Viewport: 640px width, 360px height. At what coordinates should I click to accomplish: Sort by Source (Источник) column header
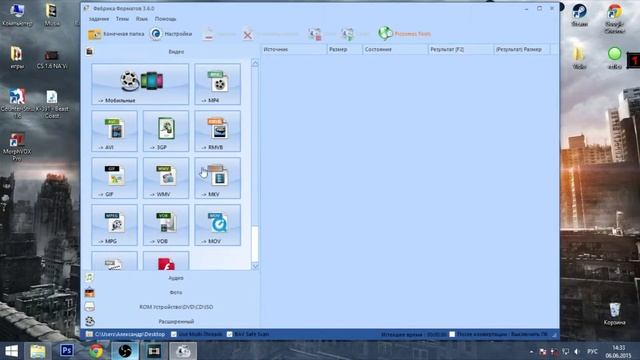coord(294,49)
